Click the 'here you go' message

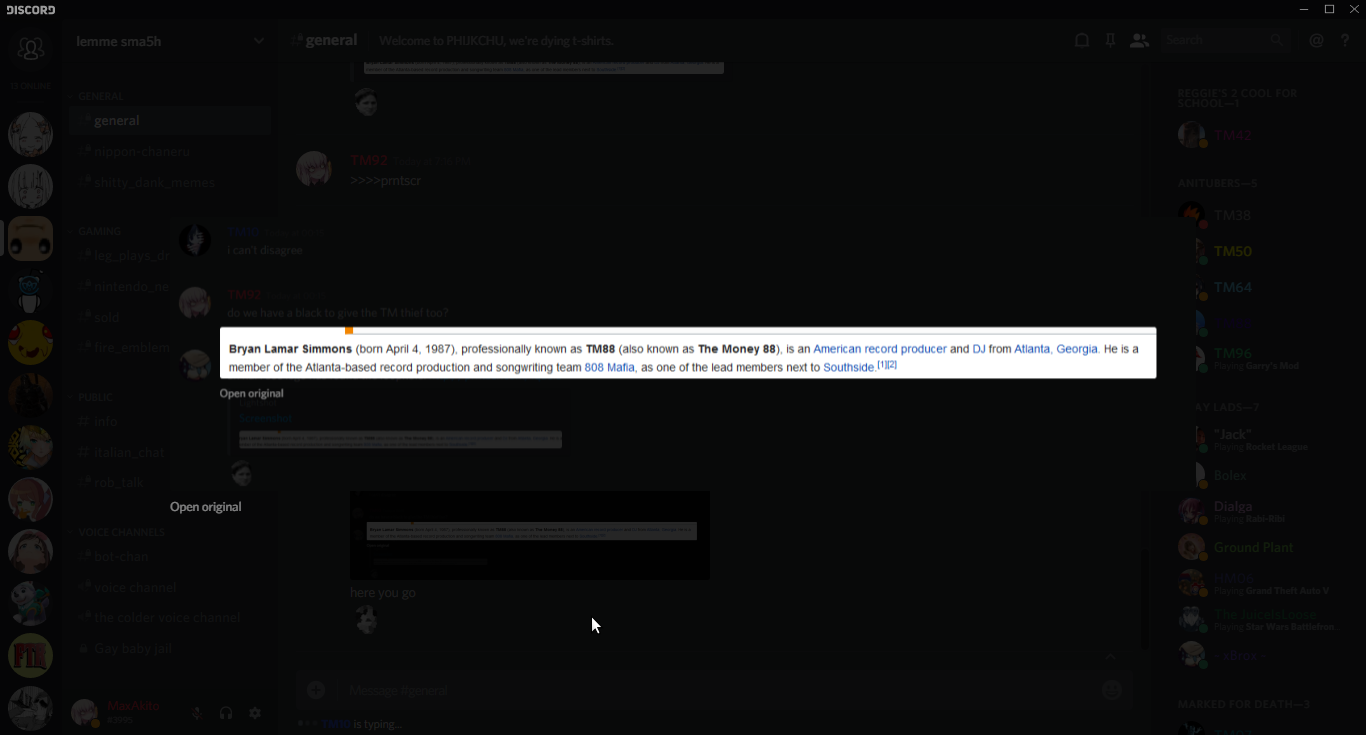point(383,593)
